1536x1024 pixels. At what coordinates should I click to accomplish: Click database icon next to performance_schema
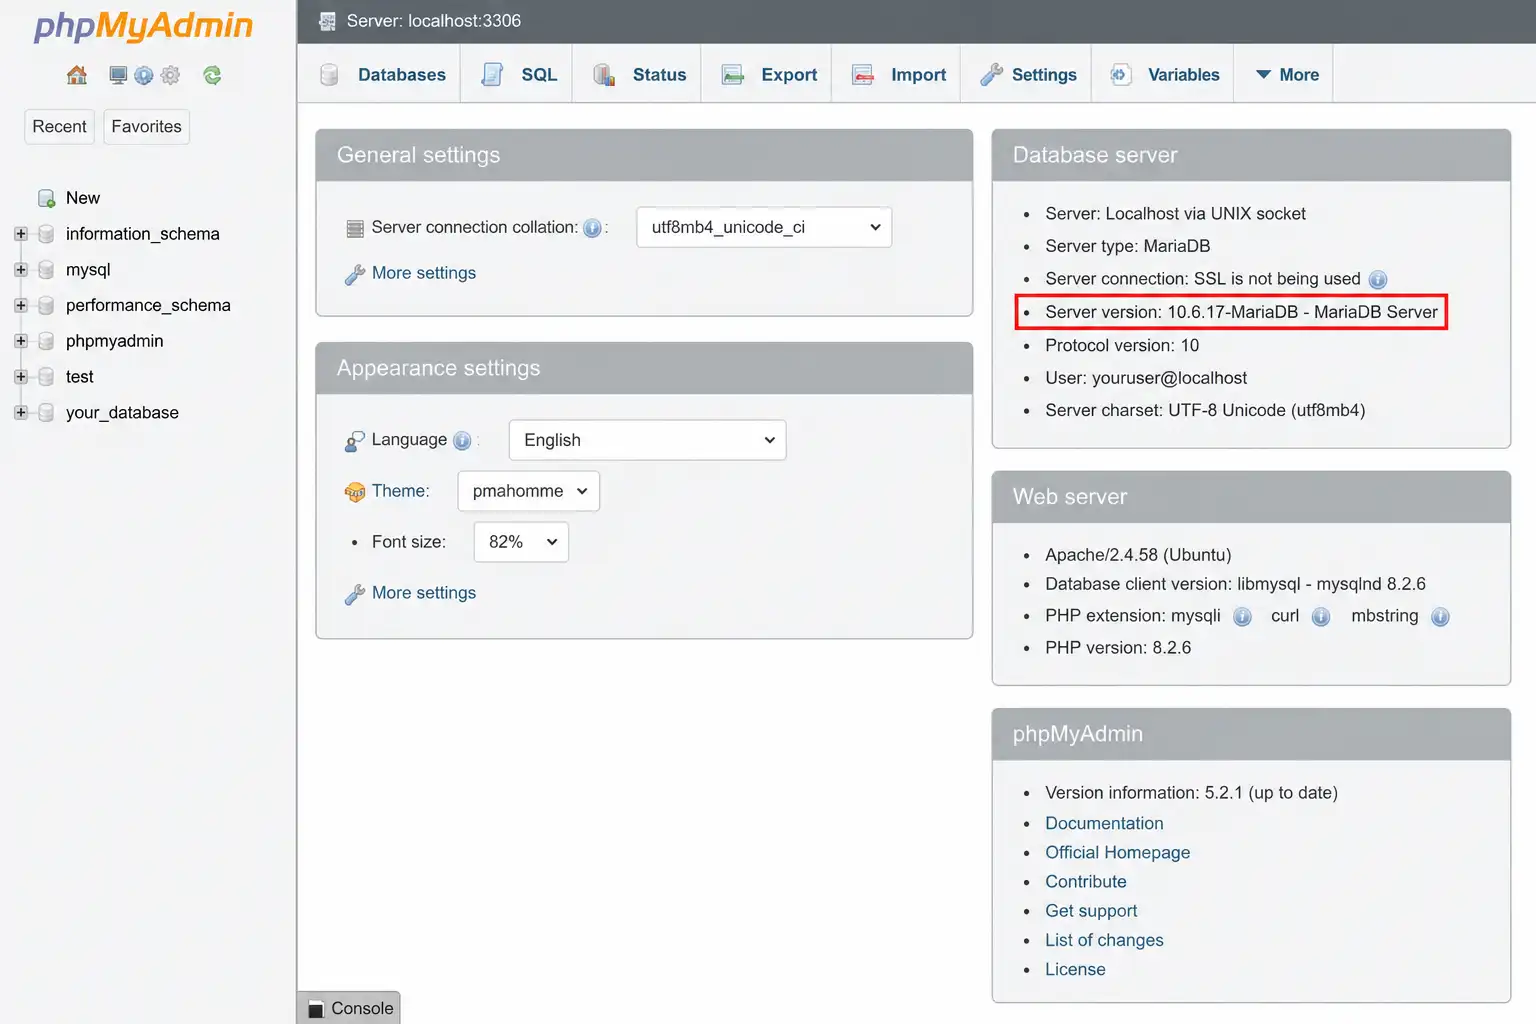coord(46,305)
